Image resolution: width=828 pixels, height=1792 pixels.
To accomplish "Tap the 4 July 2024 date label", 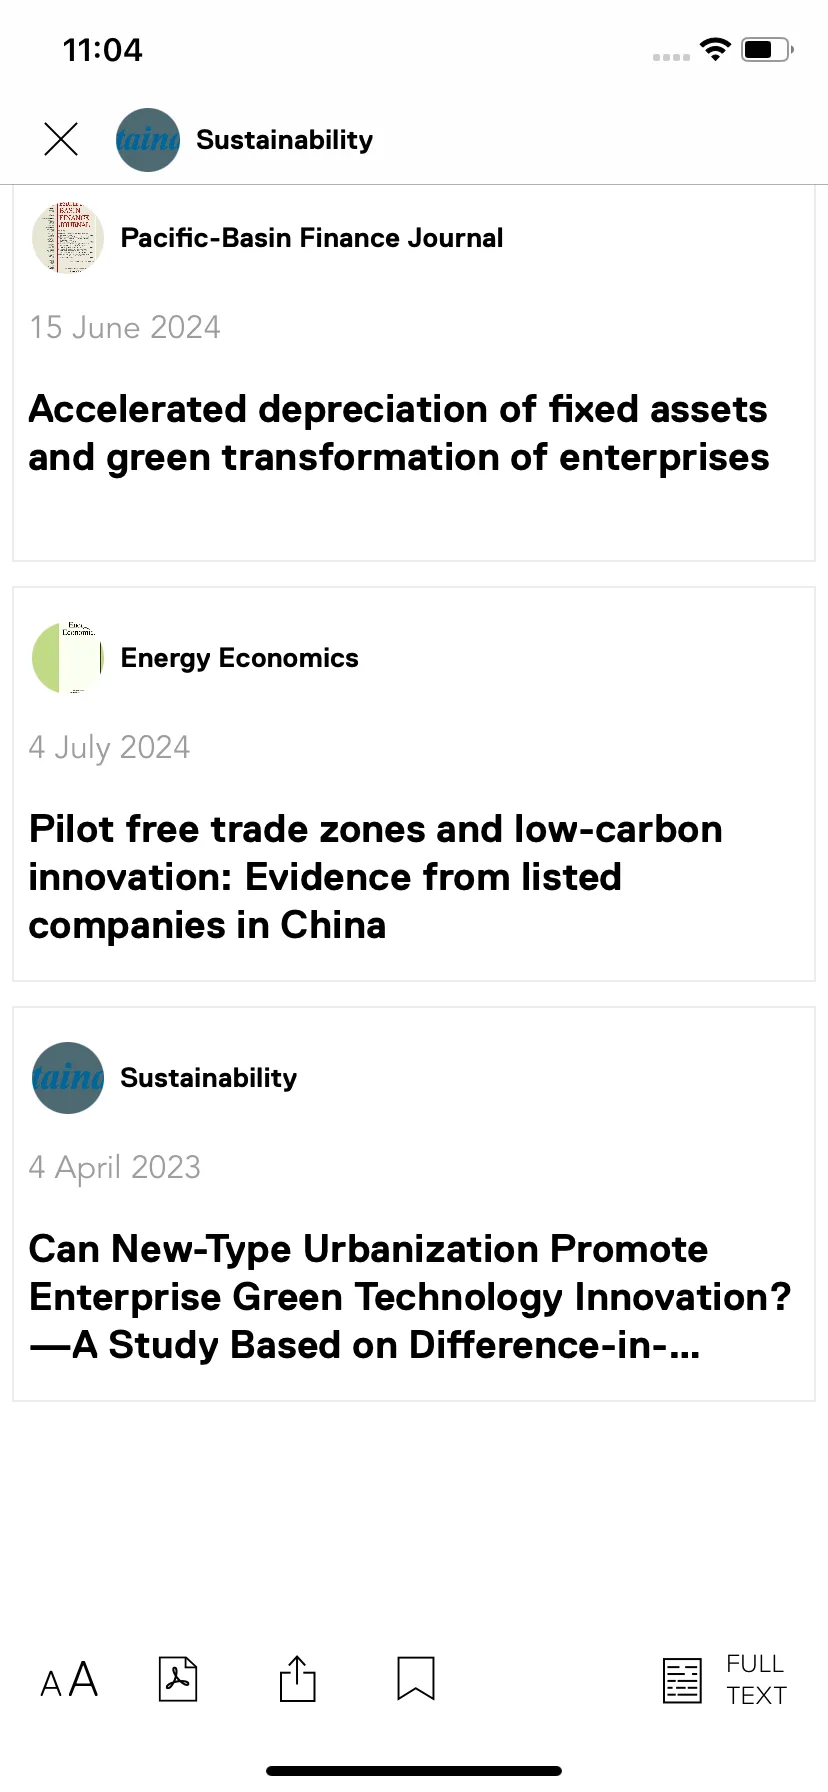I will [x=110, y=747].
